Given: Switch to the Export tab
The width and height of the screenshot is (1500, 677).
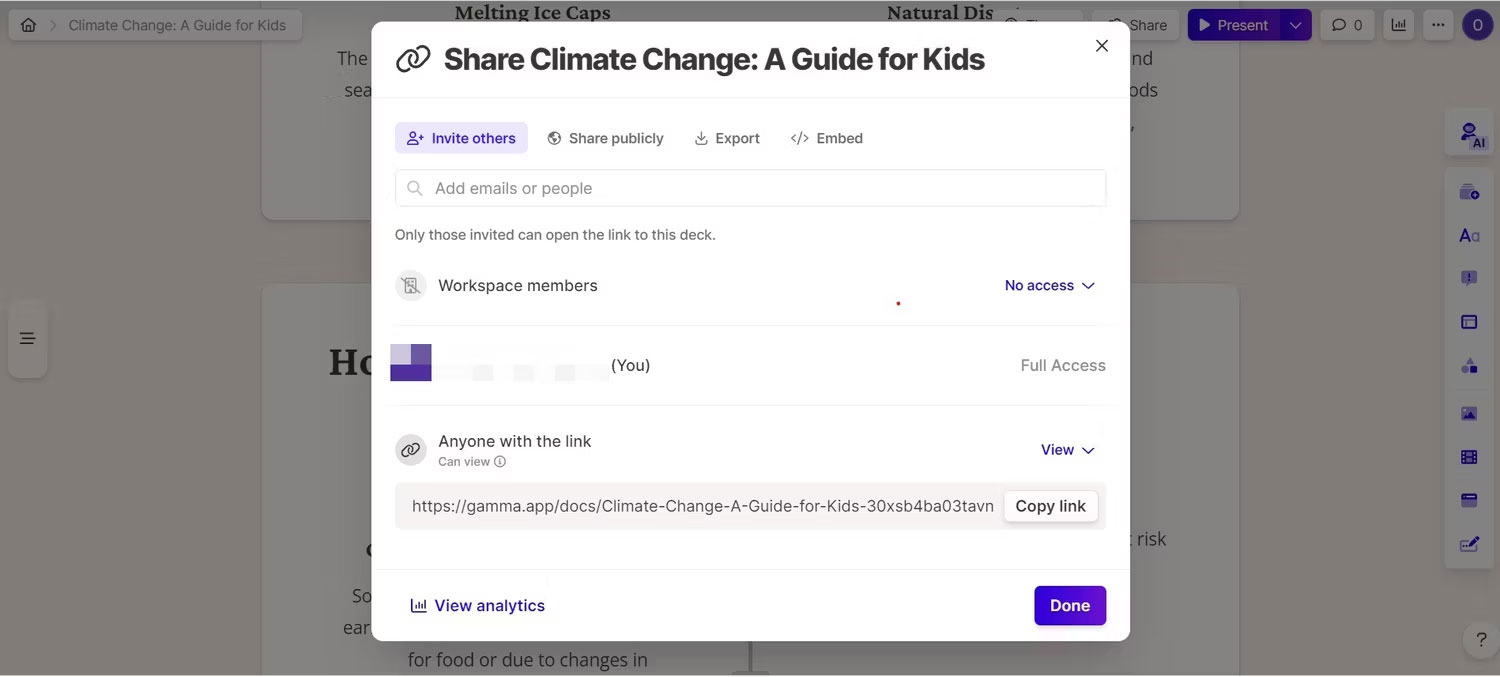Looking at the screenshot, I should (x=727, y=138).
